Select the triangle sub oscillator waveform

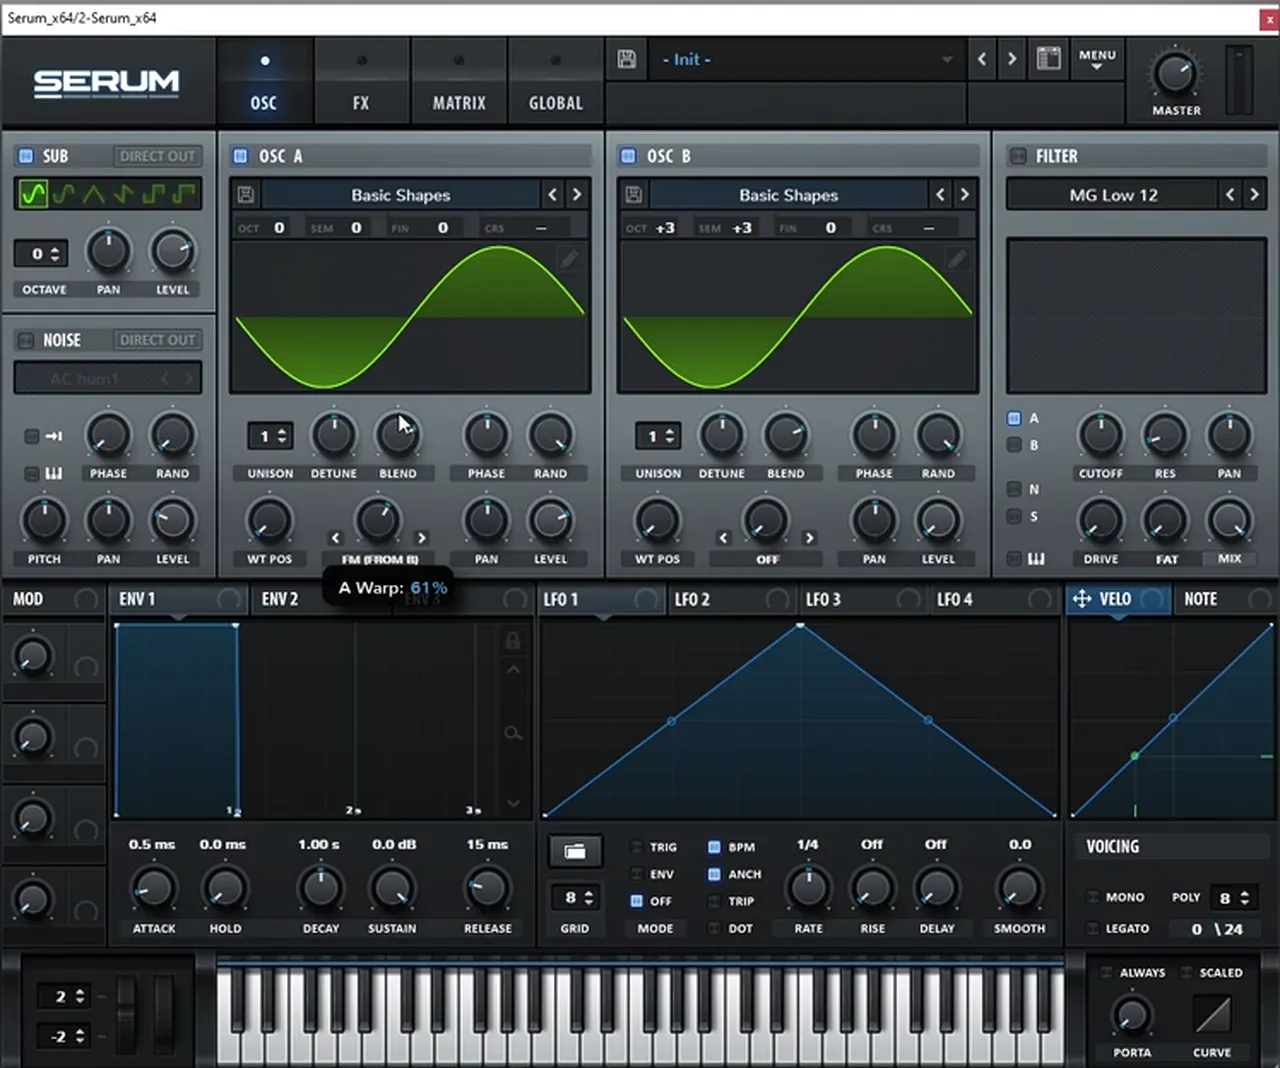point(93,193)
